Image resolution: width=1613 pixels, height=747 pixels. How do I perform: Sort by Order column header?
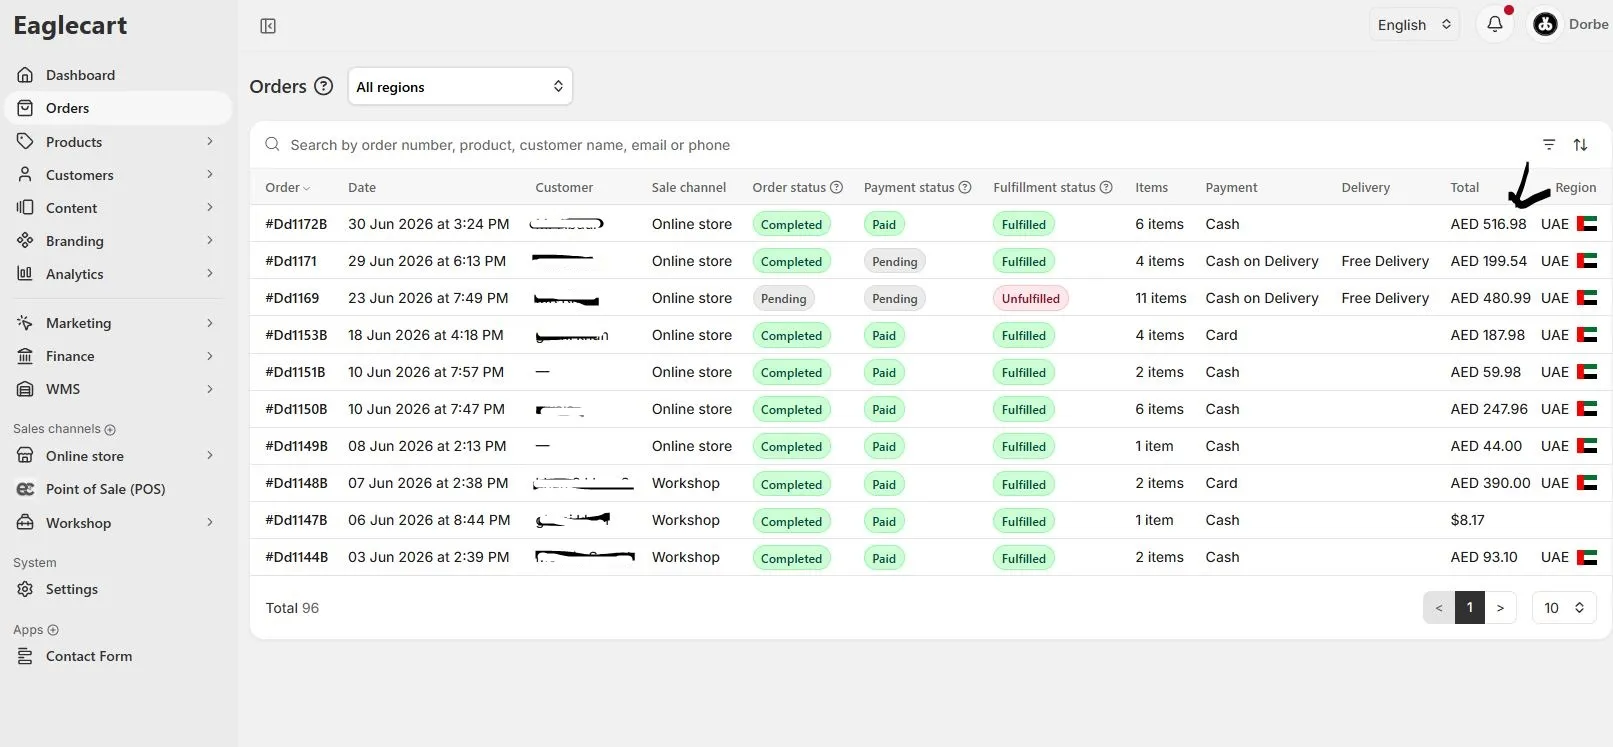[x=287, y=187]
